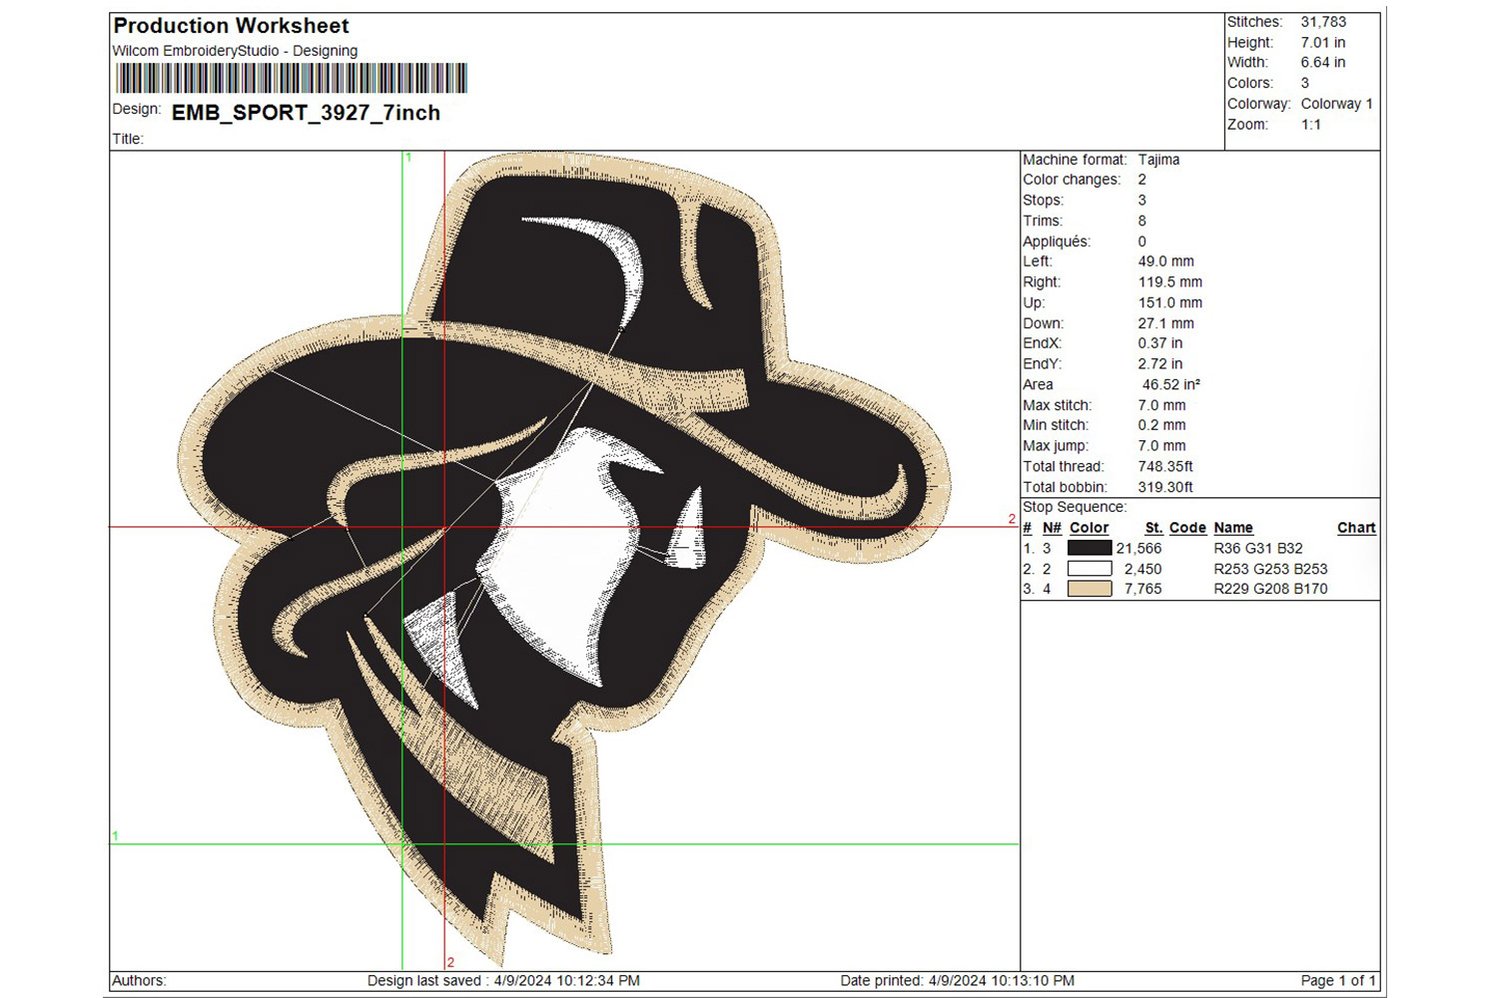Click the "Trims:" label
Screen dimensions: 1500x998
click(x=1043, y=221)
